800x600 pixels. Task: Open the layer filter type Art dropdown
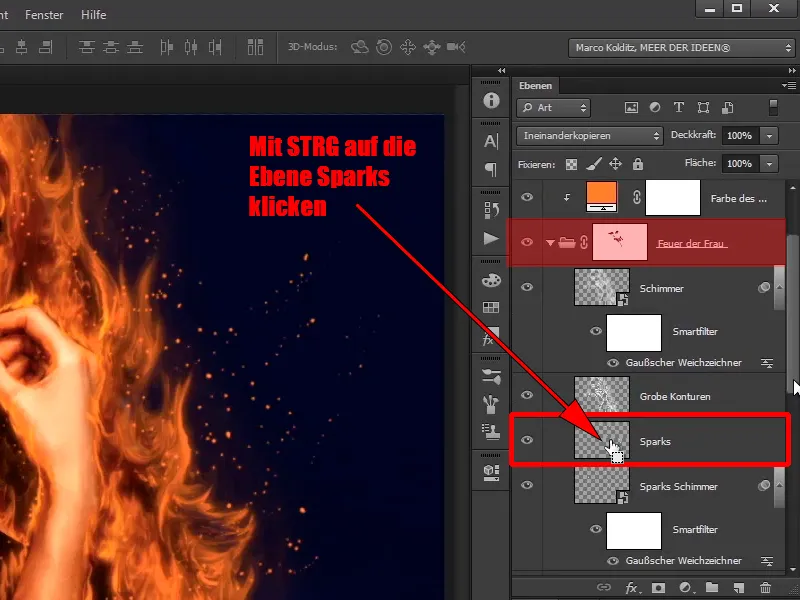tap(554, 108)
